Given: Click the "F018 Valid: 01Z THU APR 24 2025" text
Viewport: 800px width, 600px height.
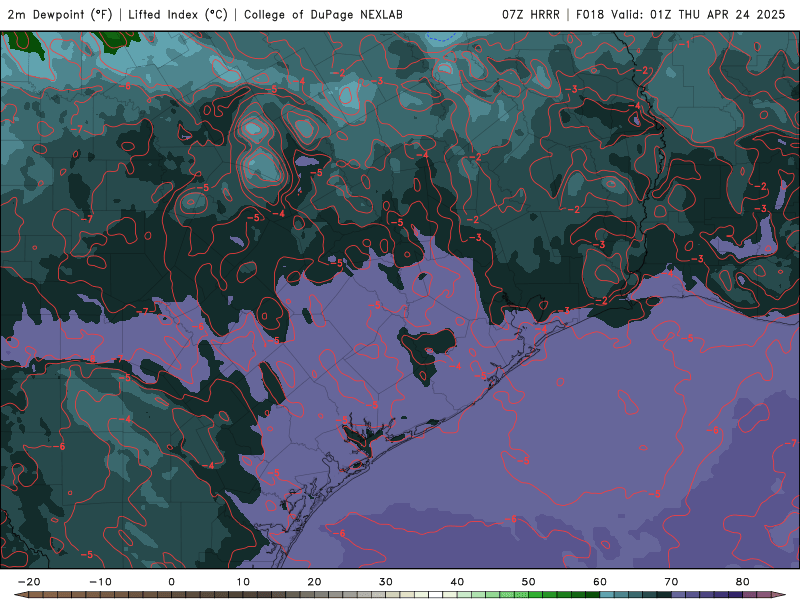Looking at the screenshot, I should pyautogui.click(x=681, y=15).
